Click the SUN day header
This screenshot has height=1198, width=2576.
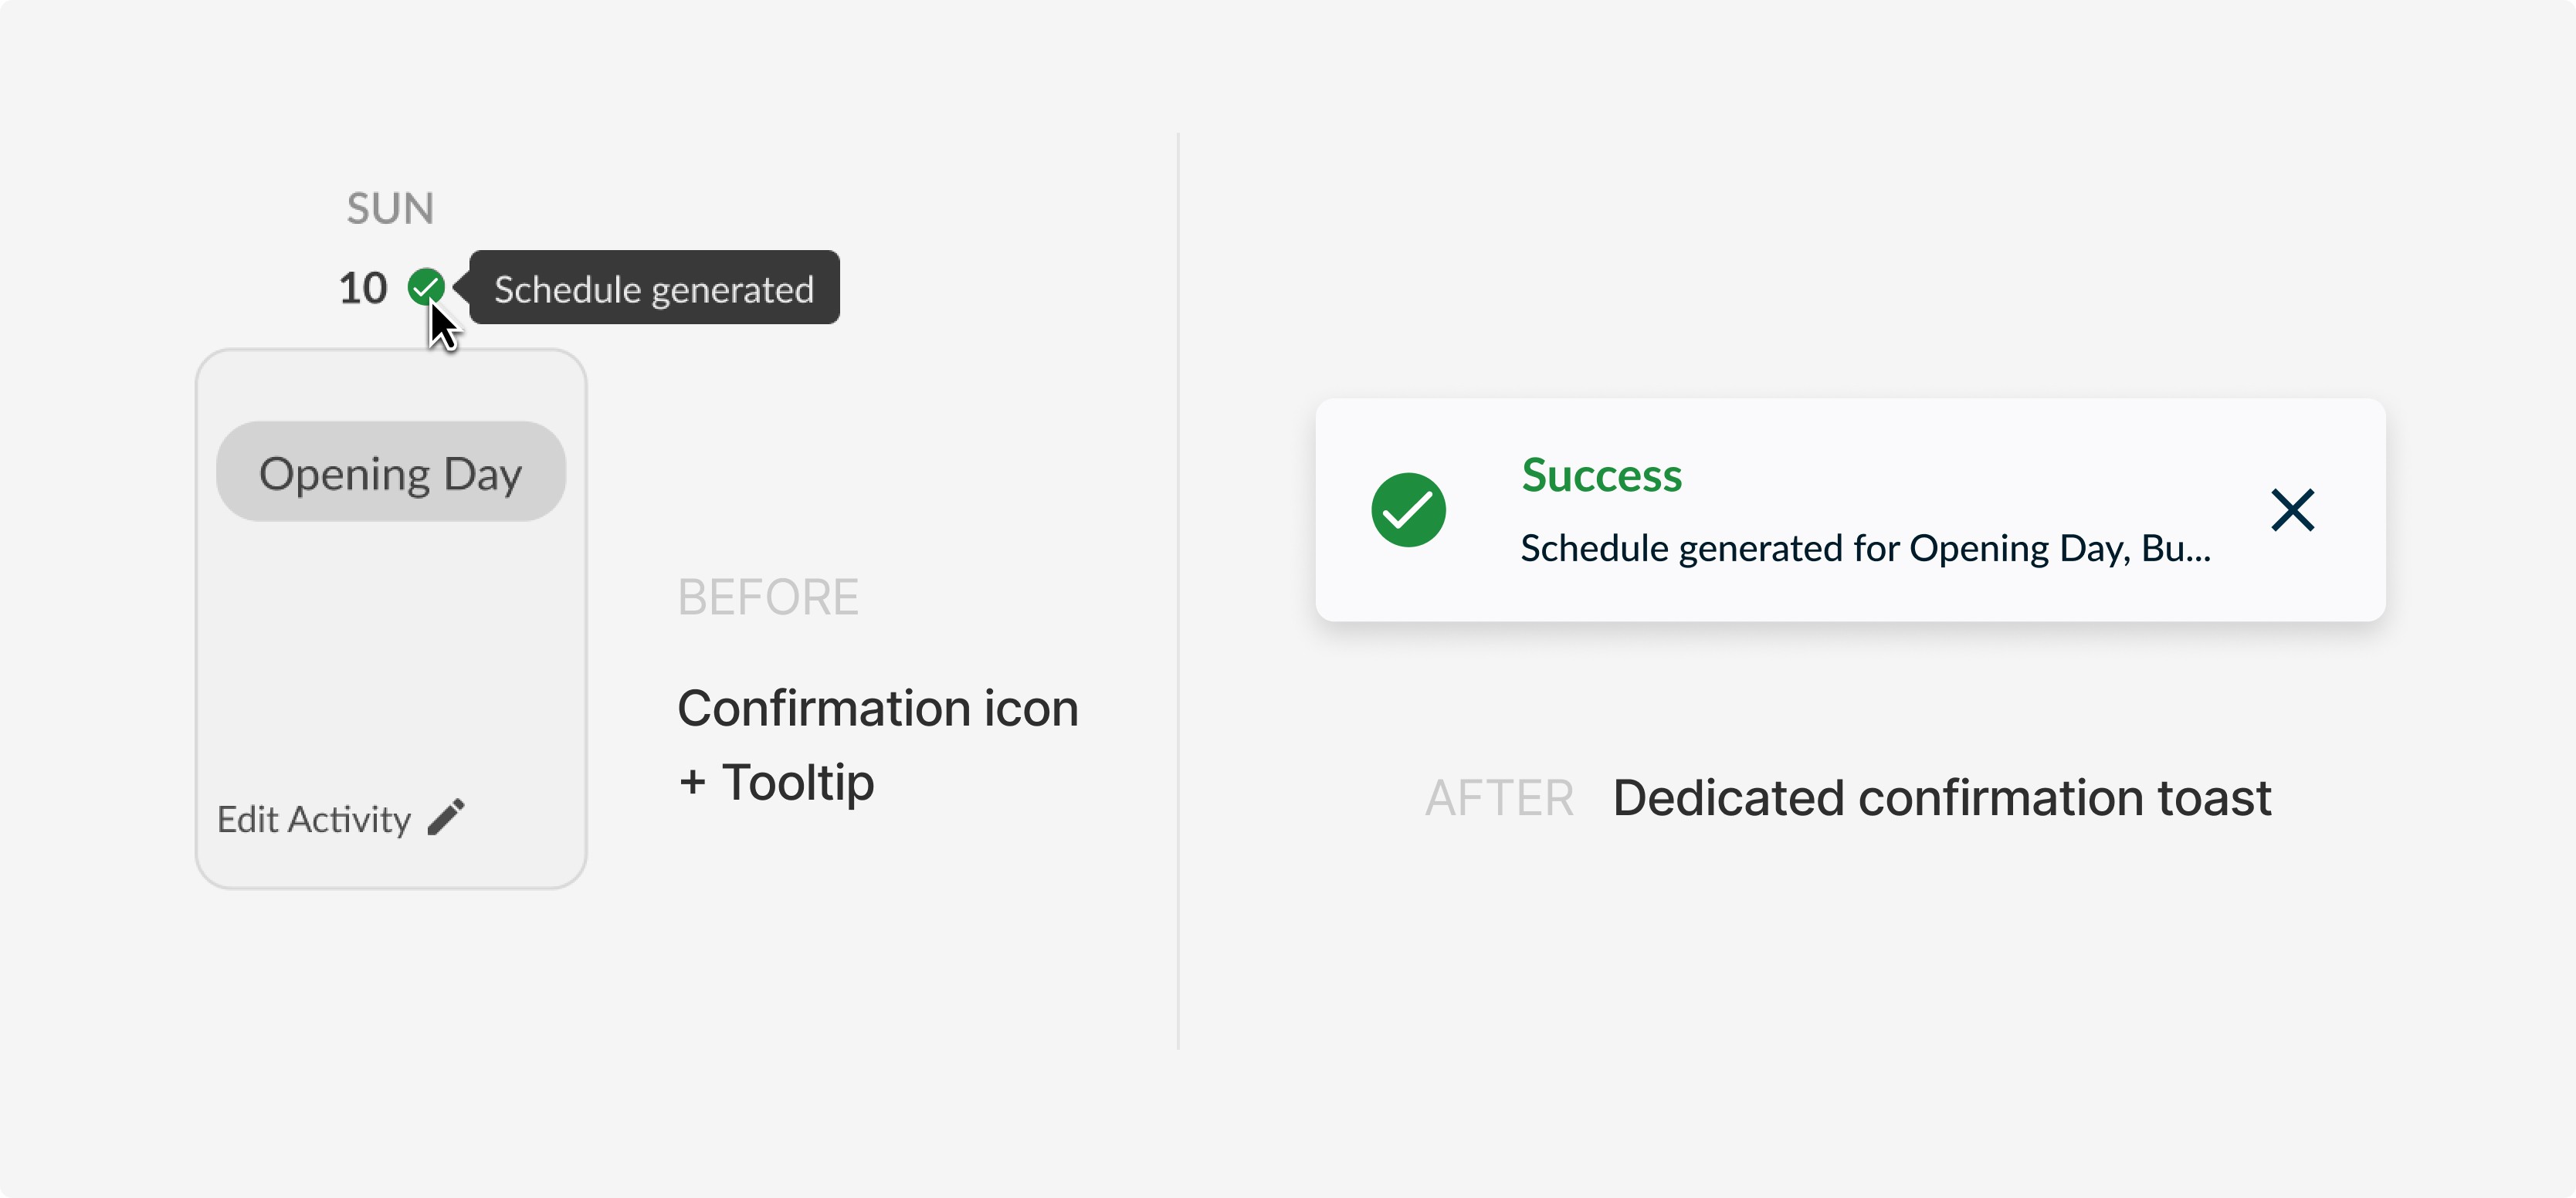click(390, 208)
